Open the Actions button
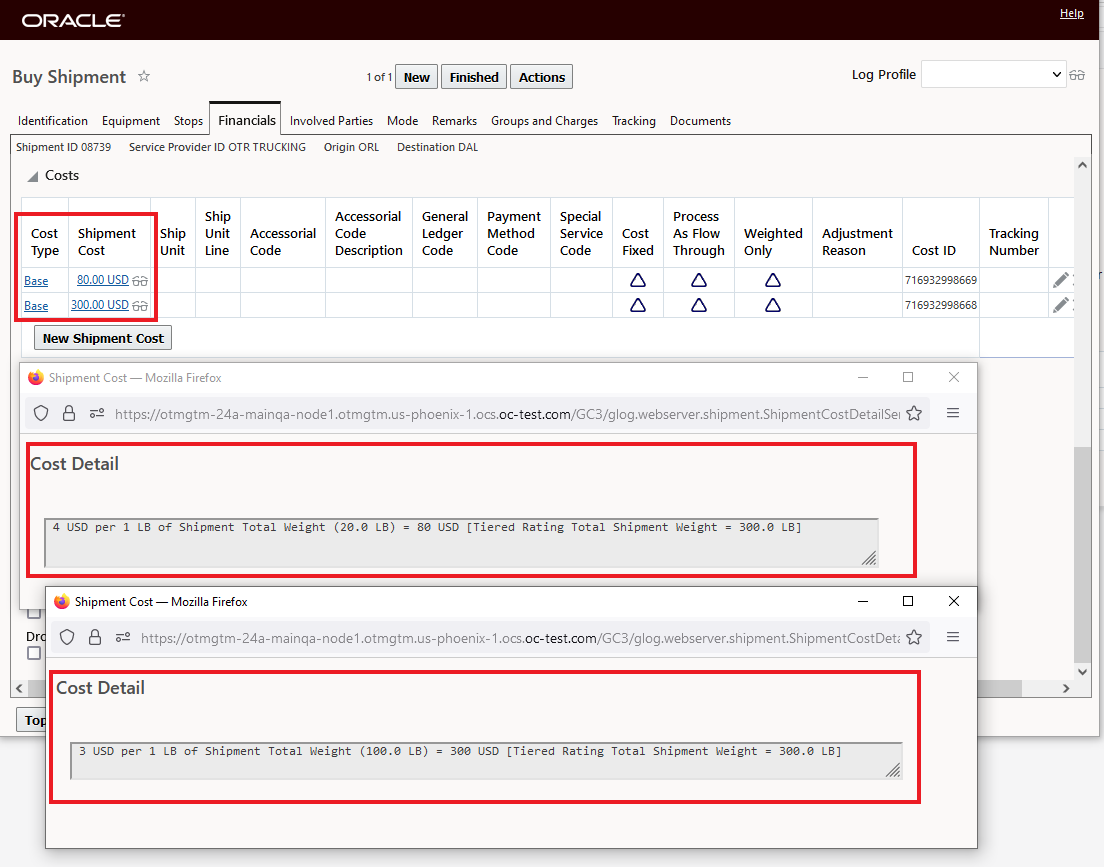Image resolution: width=1104 pixels, height=867 pixels. tap(541, 77)
